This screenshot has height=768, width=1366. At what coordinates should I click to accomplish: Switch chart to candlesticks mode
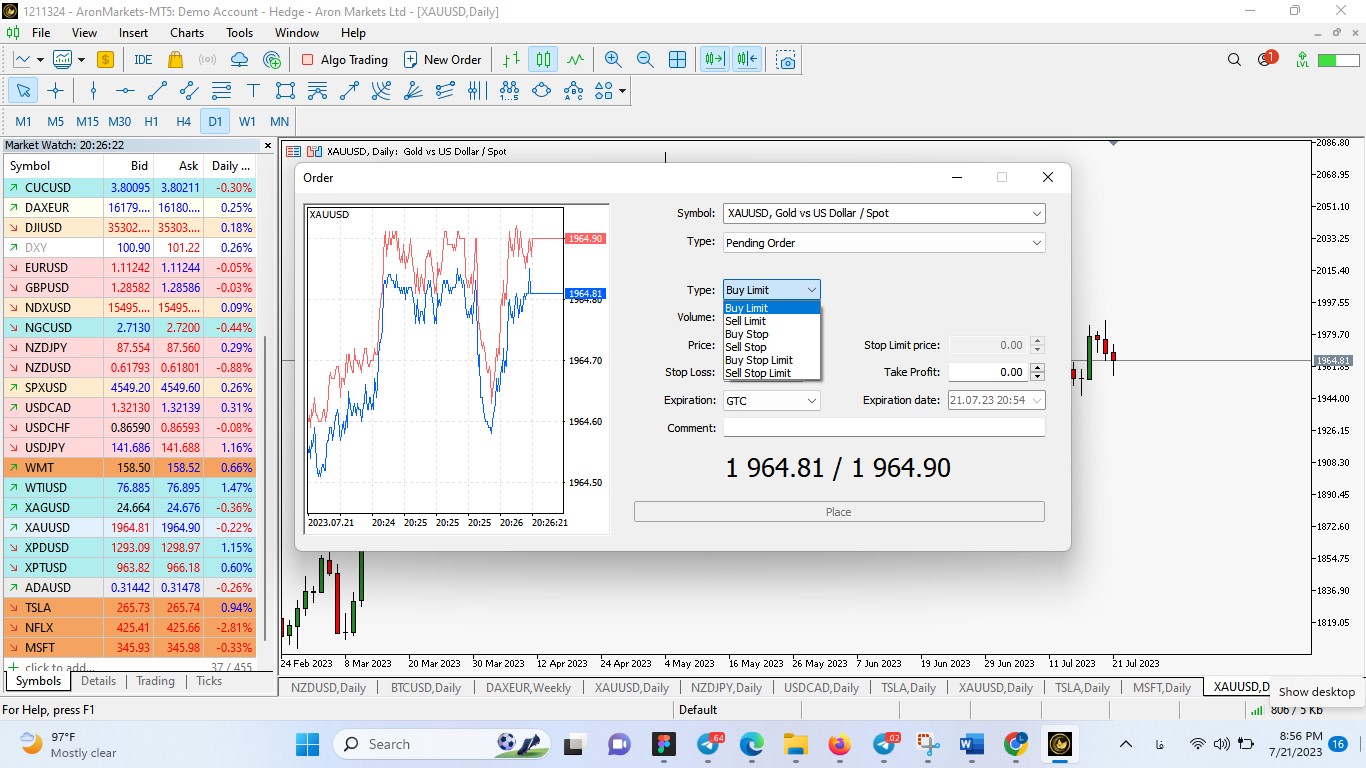coord(543,60)
